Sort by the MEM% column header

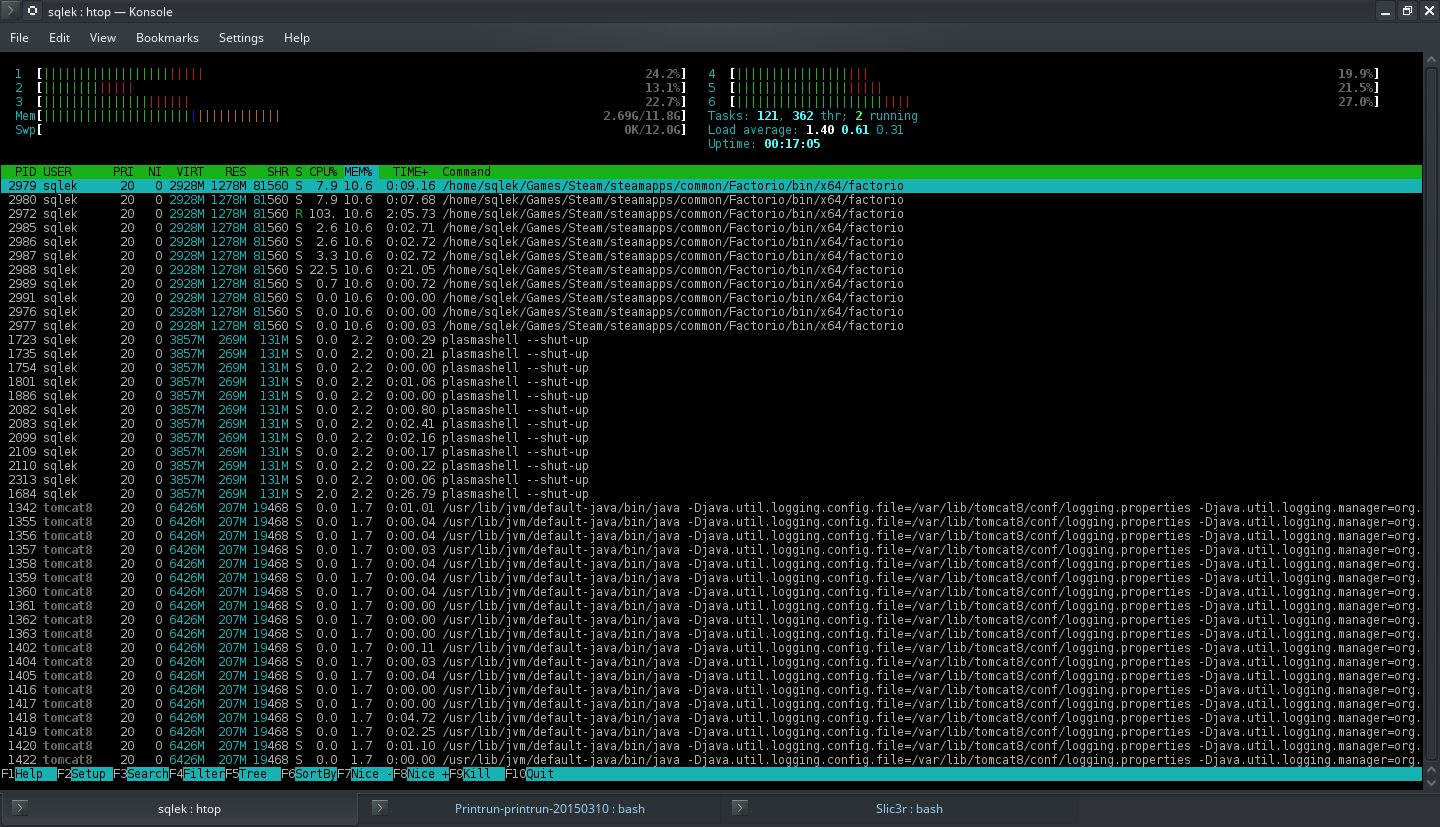[358, 172]
